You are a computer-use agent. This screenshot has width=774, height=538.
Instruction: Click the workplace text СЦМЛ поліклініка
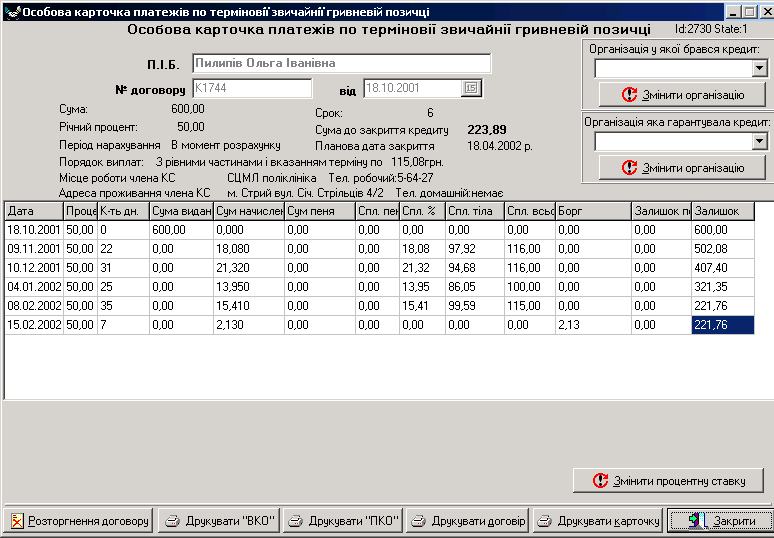click(x=271, y=178)
